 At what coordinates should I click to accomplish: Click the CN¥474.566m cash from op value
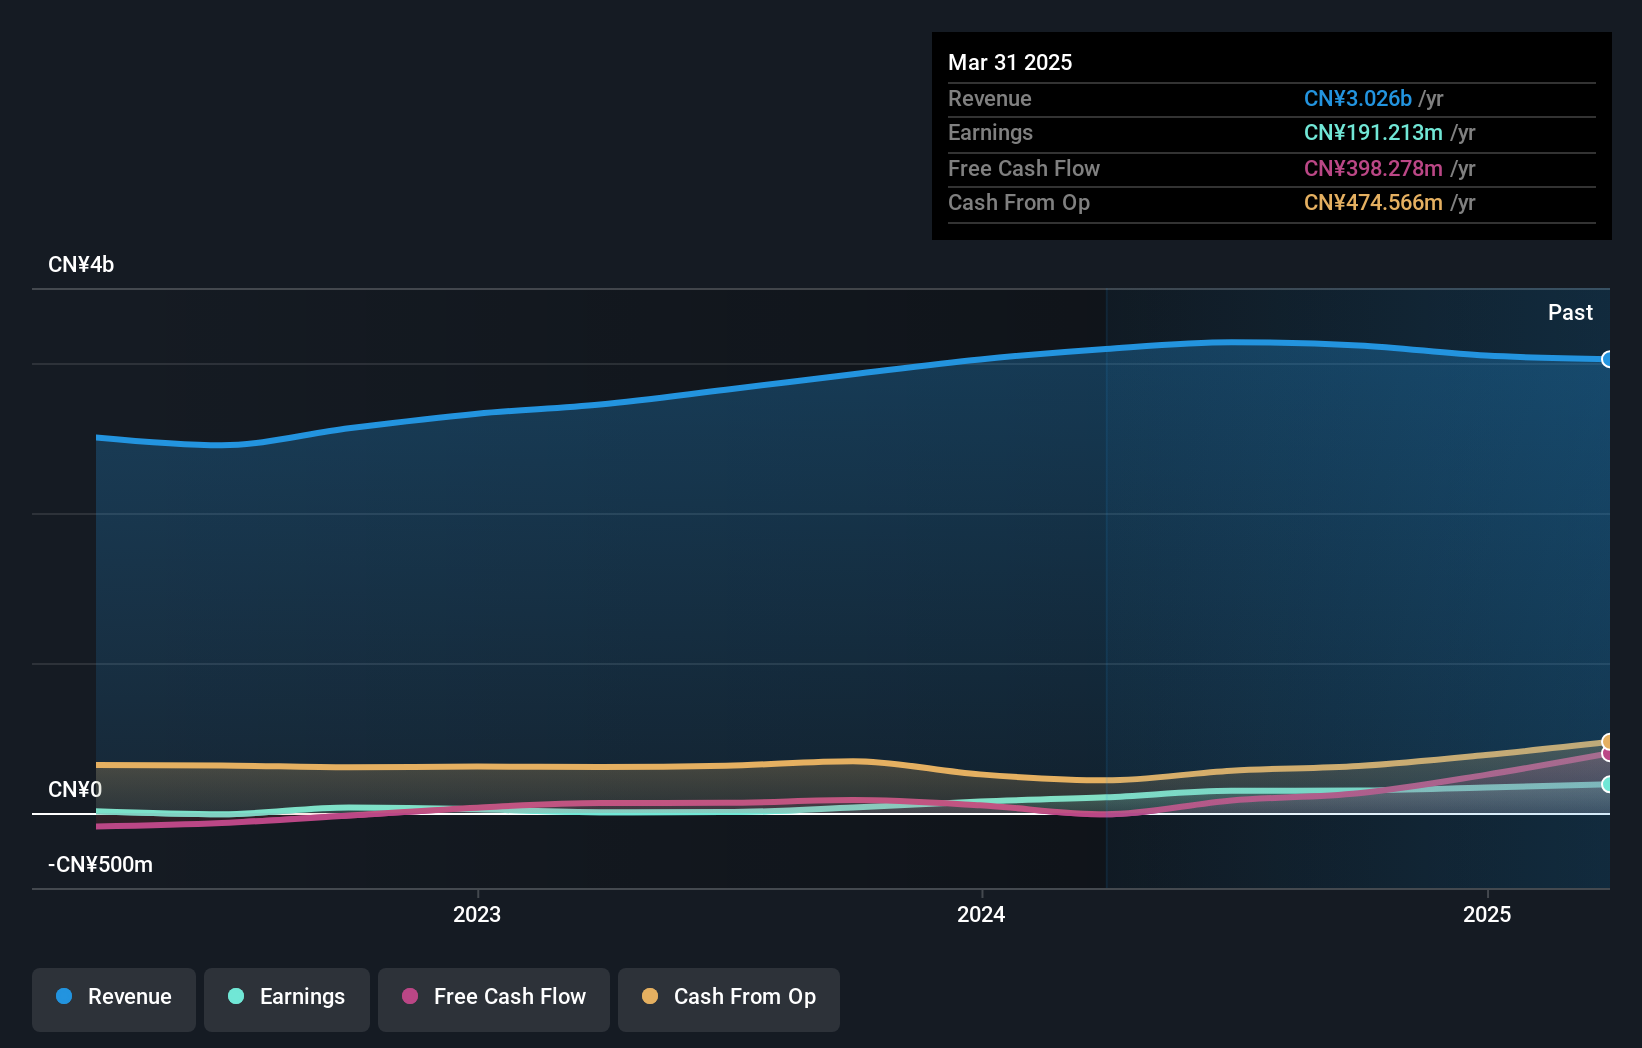(x=1373, y=203)
